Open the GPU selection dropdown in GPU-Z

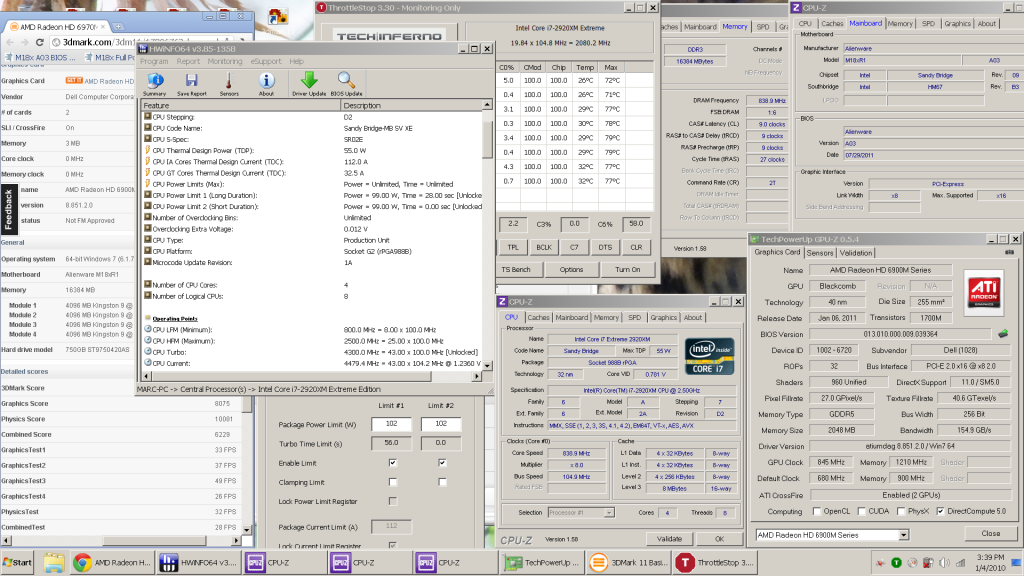903,535
